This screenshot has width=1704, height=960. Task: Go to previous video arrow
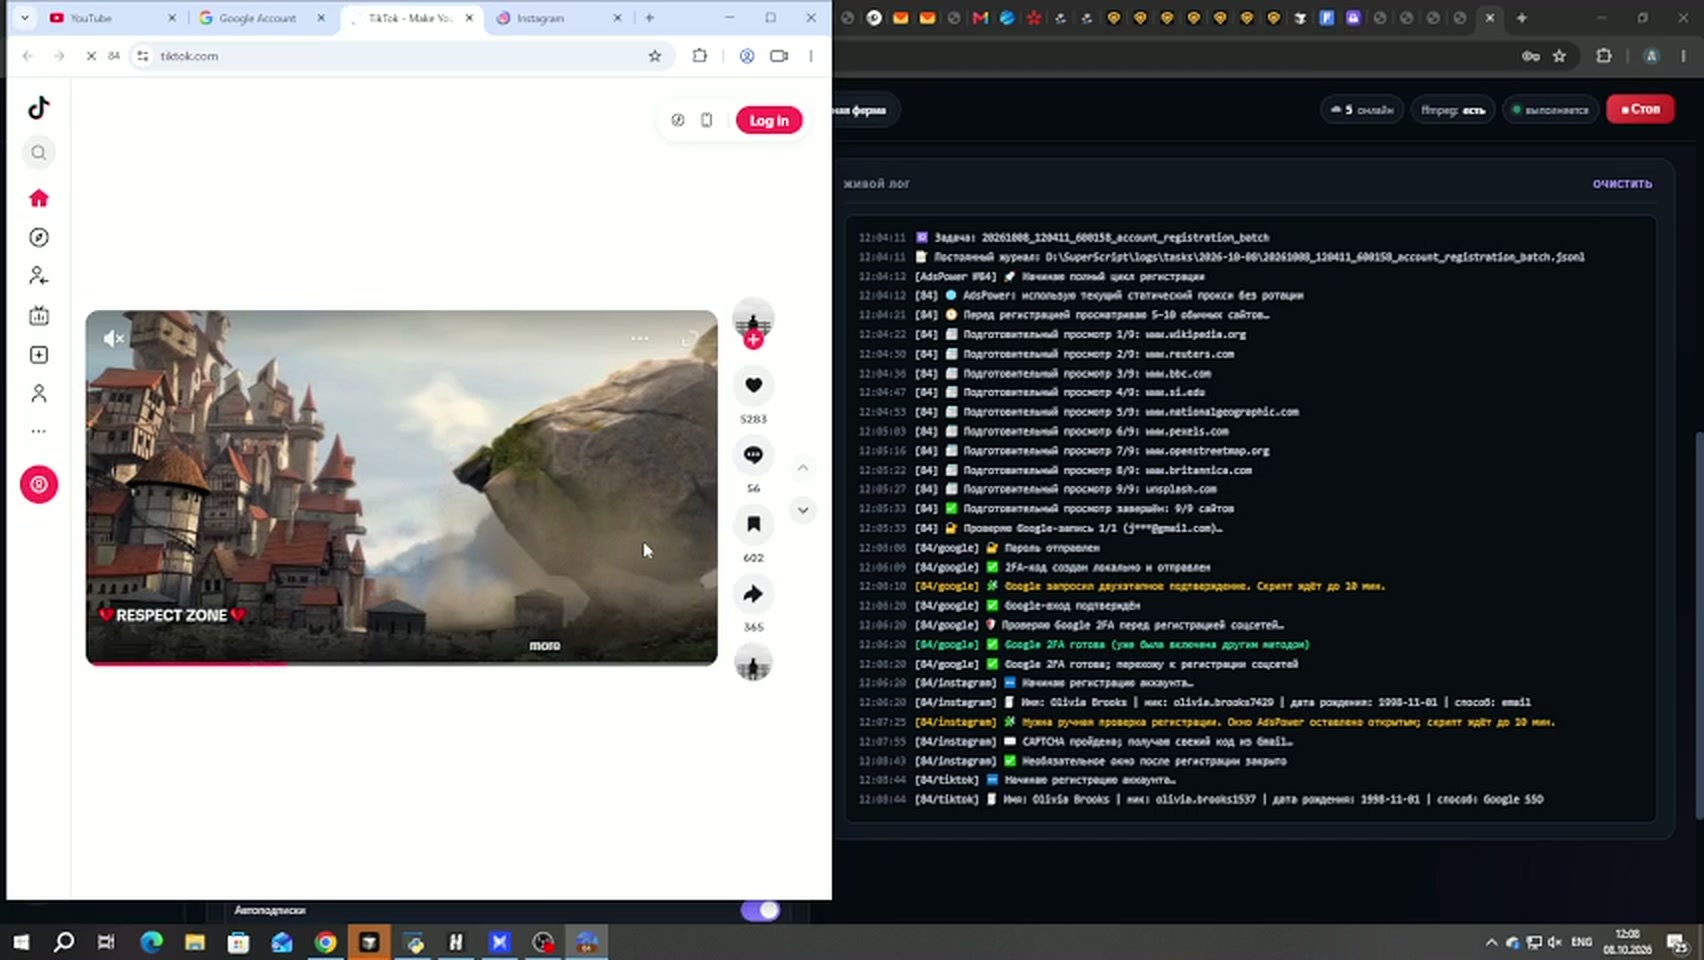(802, 468)
